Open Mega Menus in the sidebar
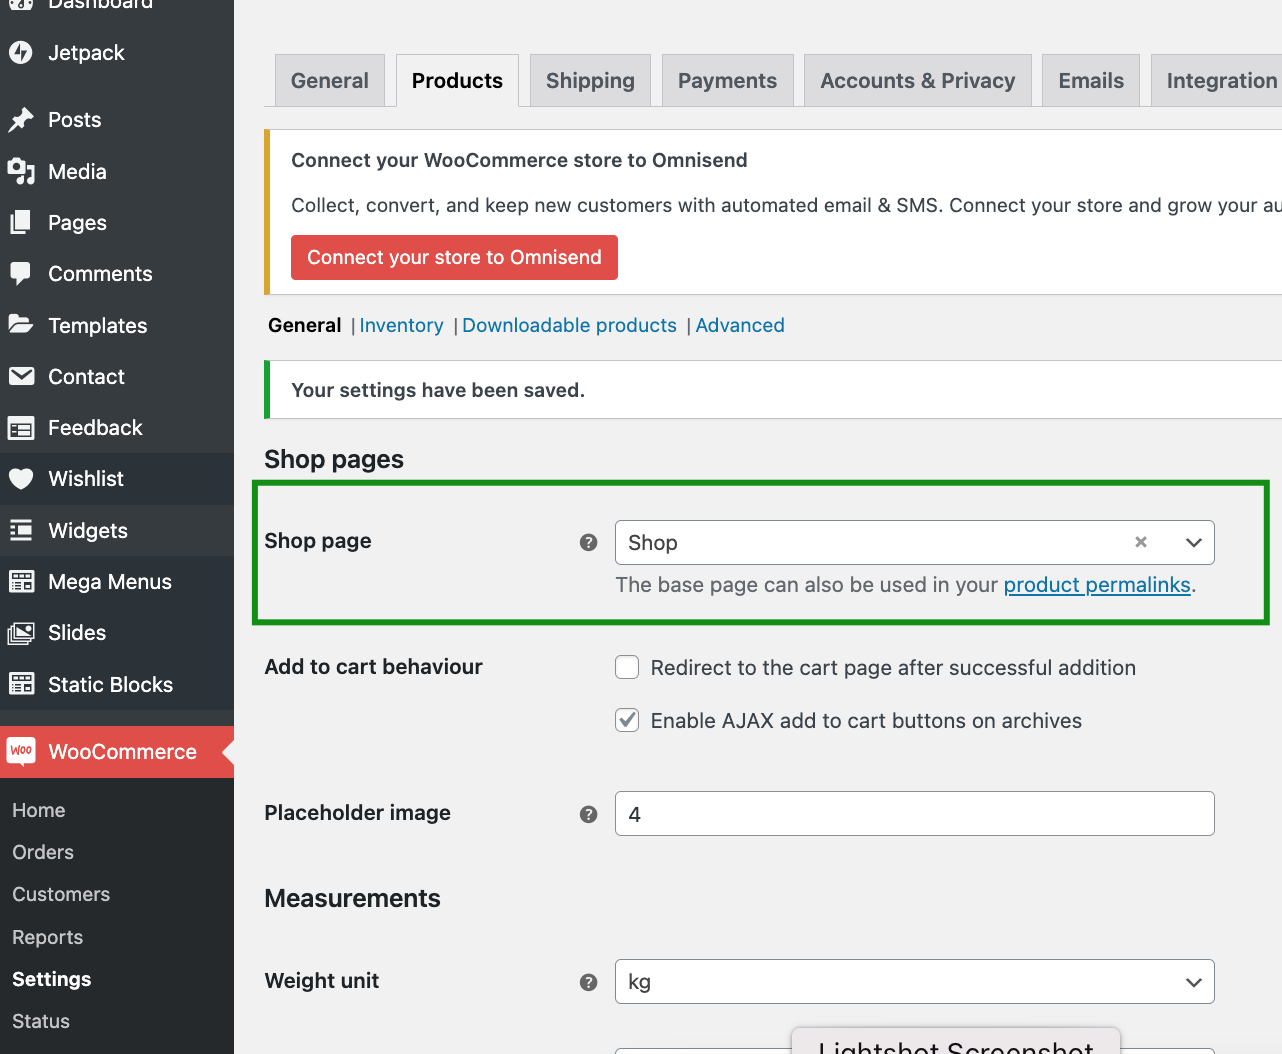The height and width of the screenshot is (1054, 1282). click(x=117, y=581)
